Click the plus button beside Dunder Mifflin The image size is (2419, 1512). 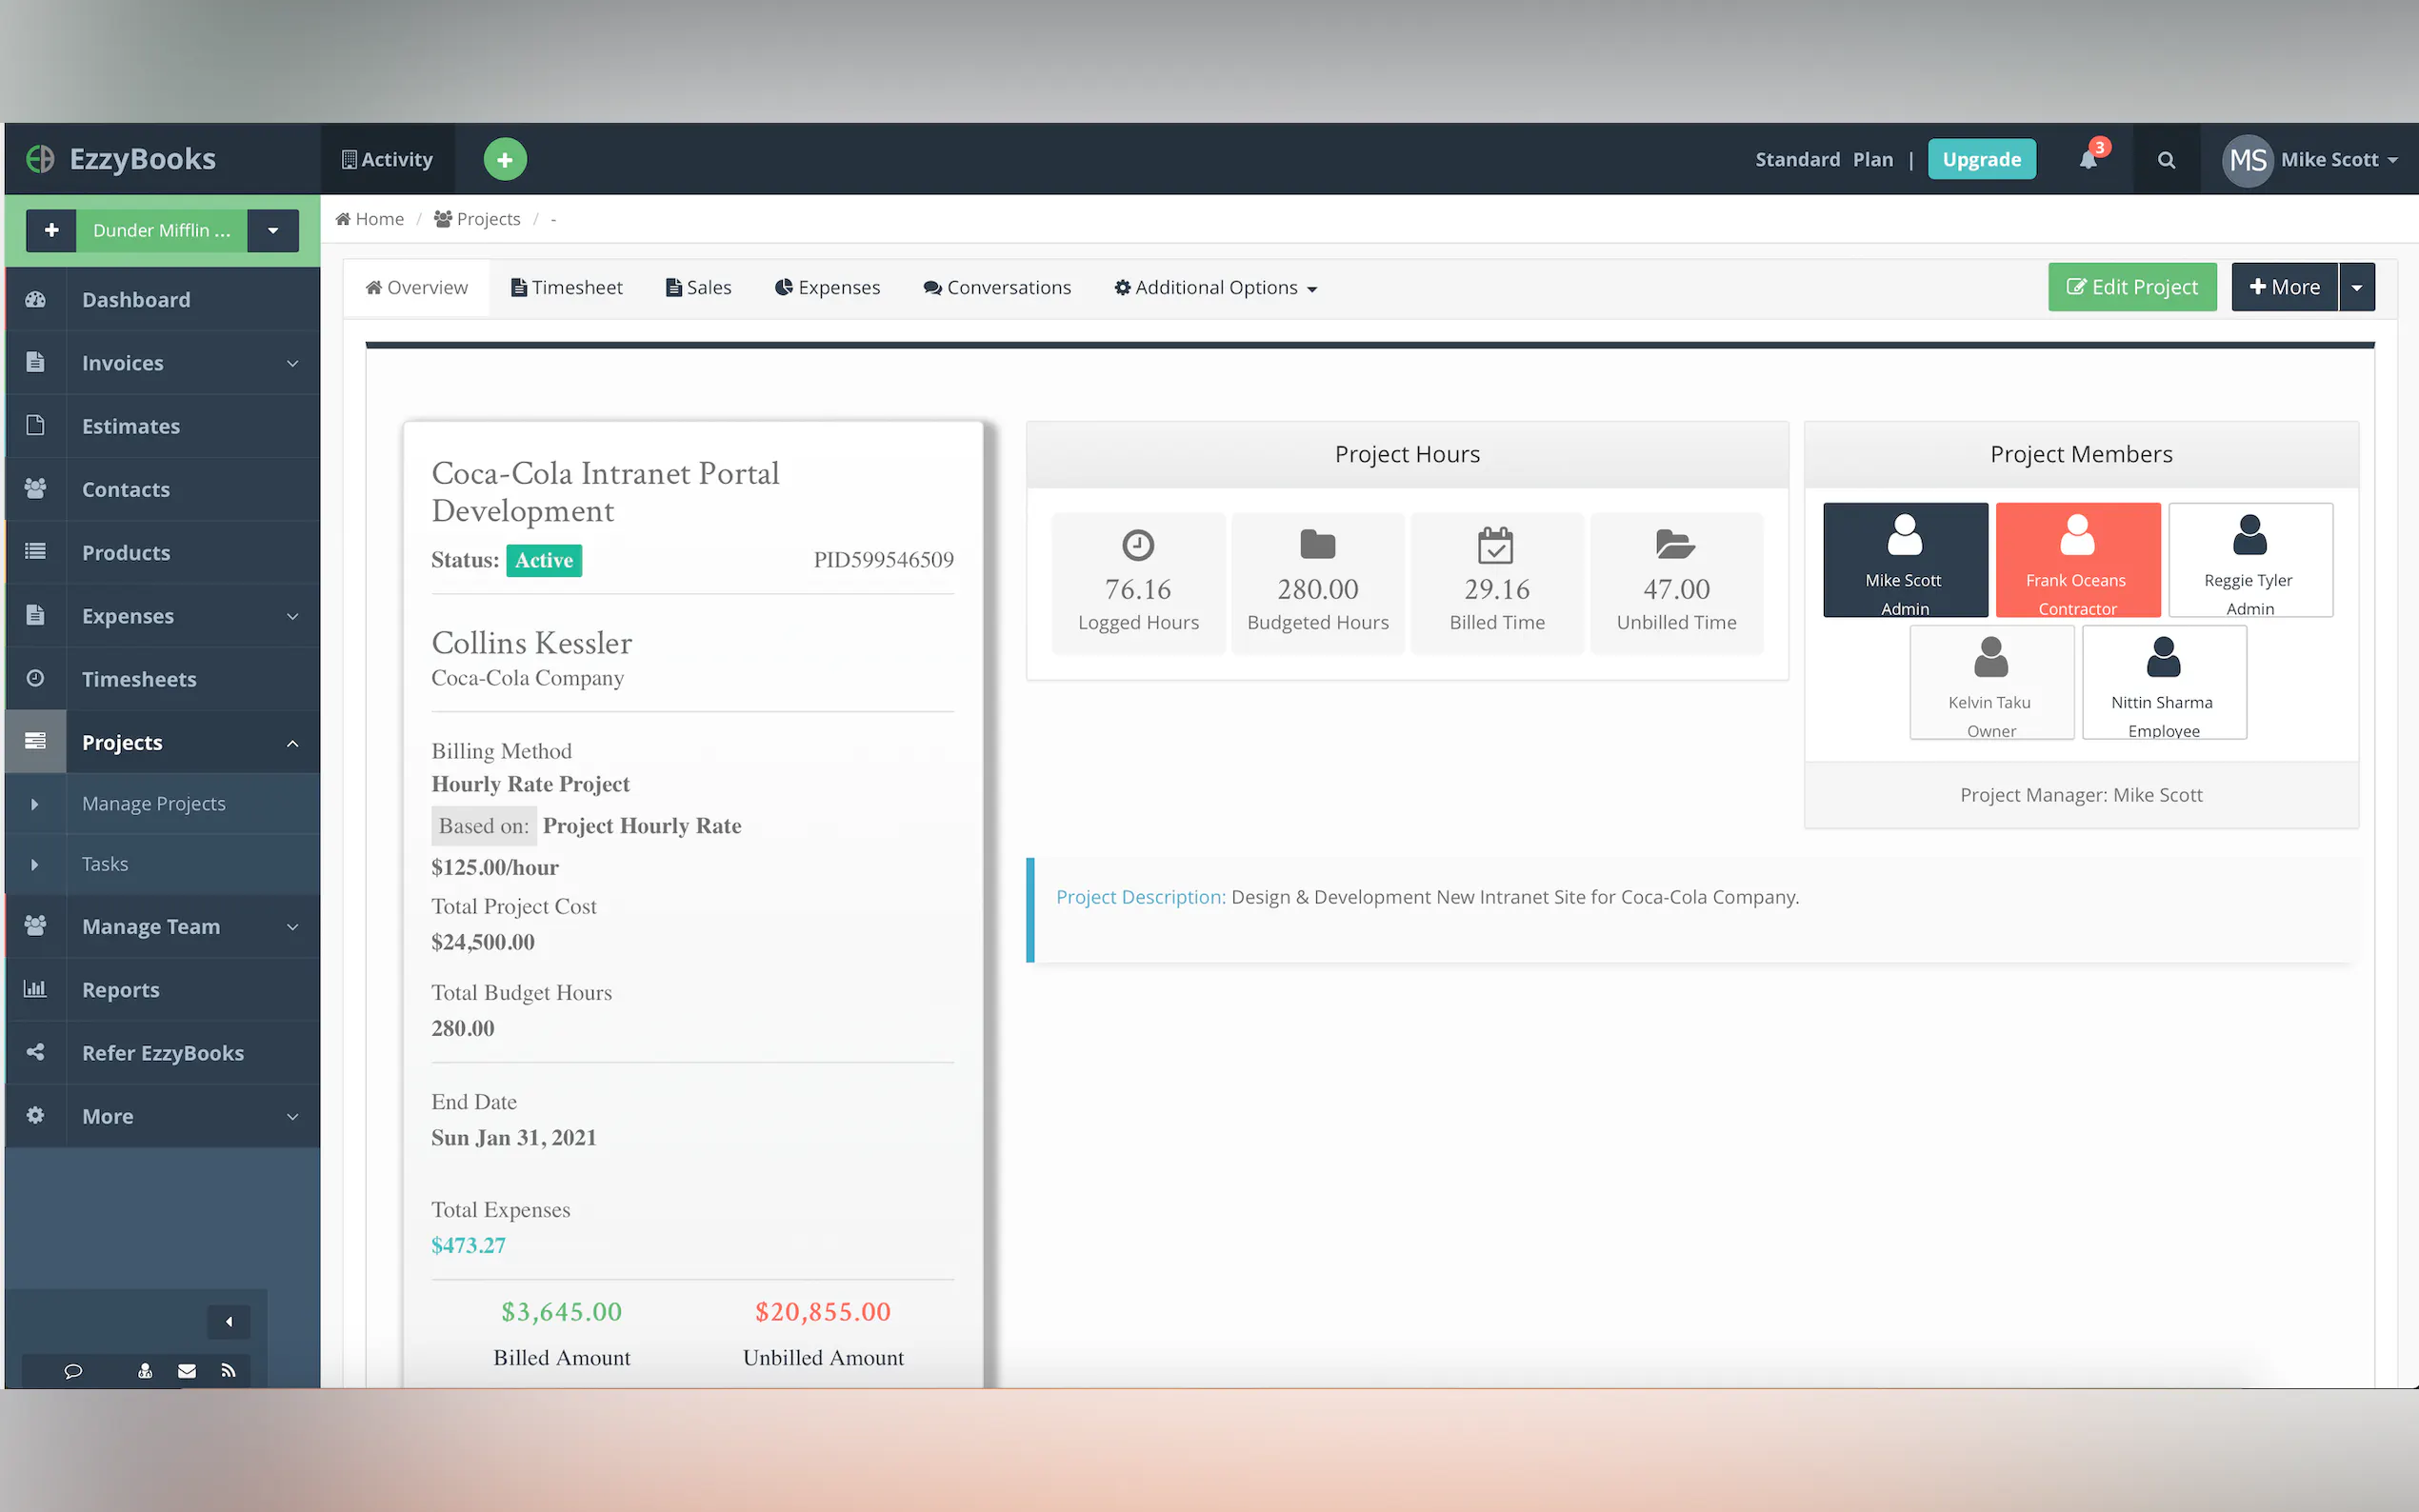(x=52, y=230)
